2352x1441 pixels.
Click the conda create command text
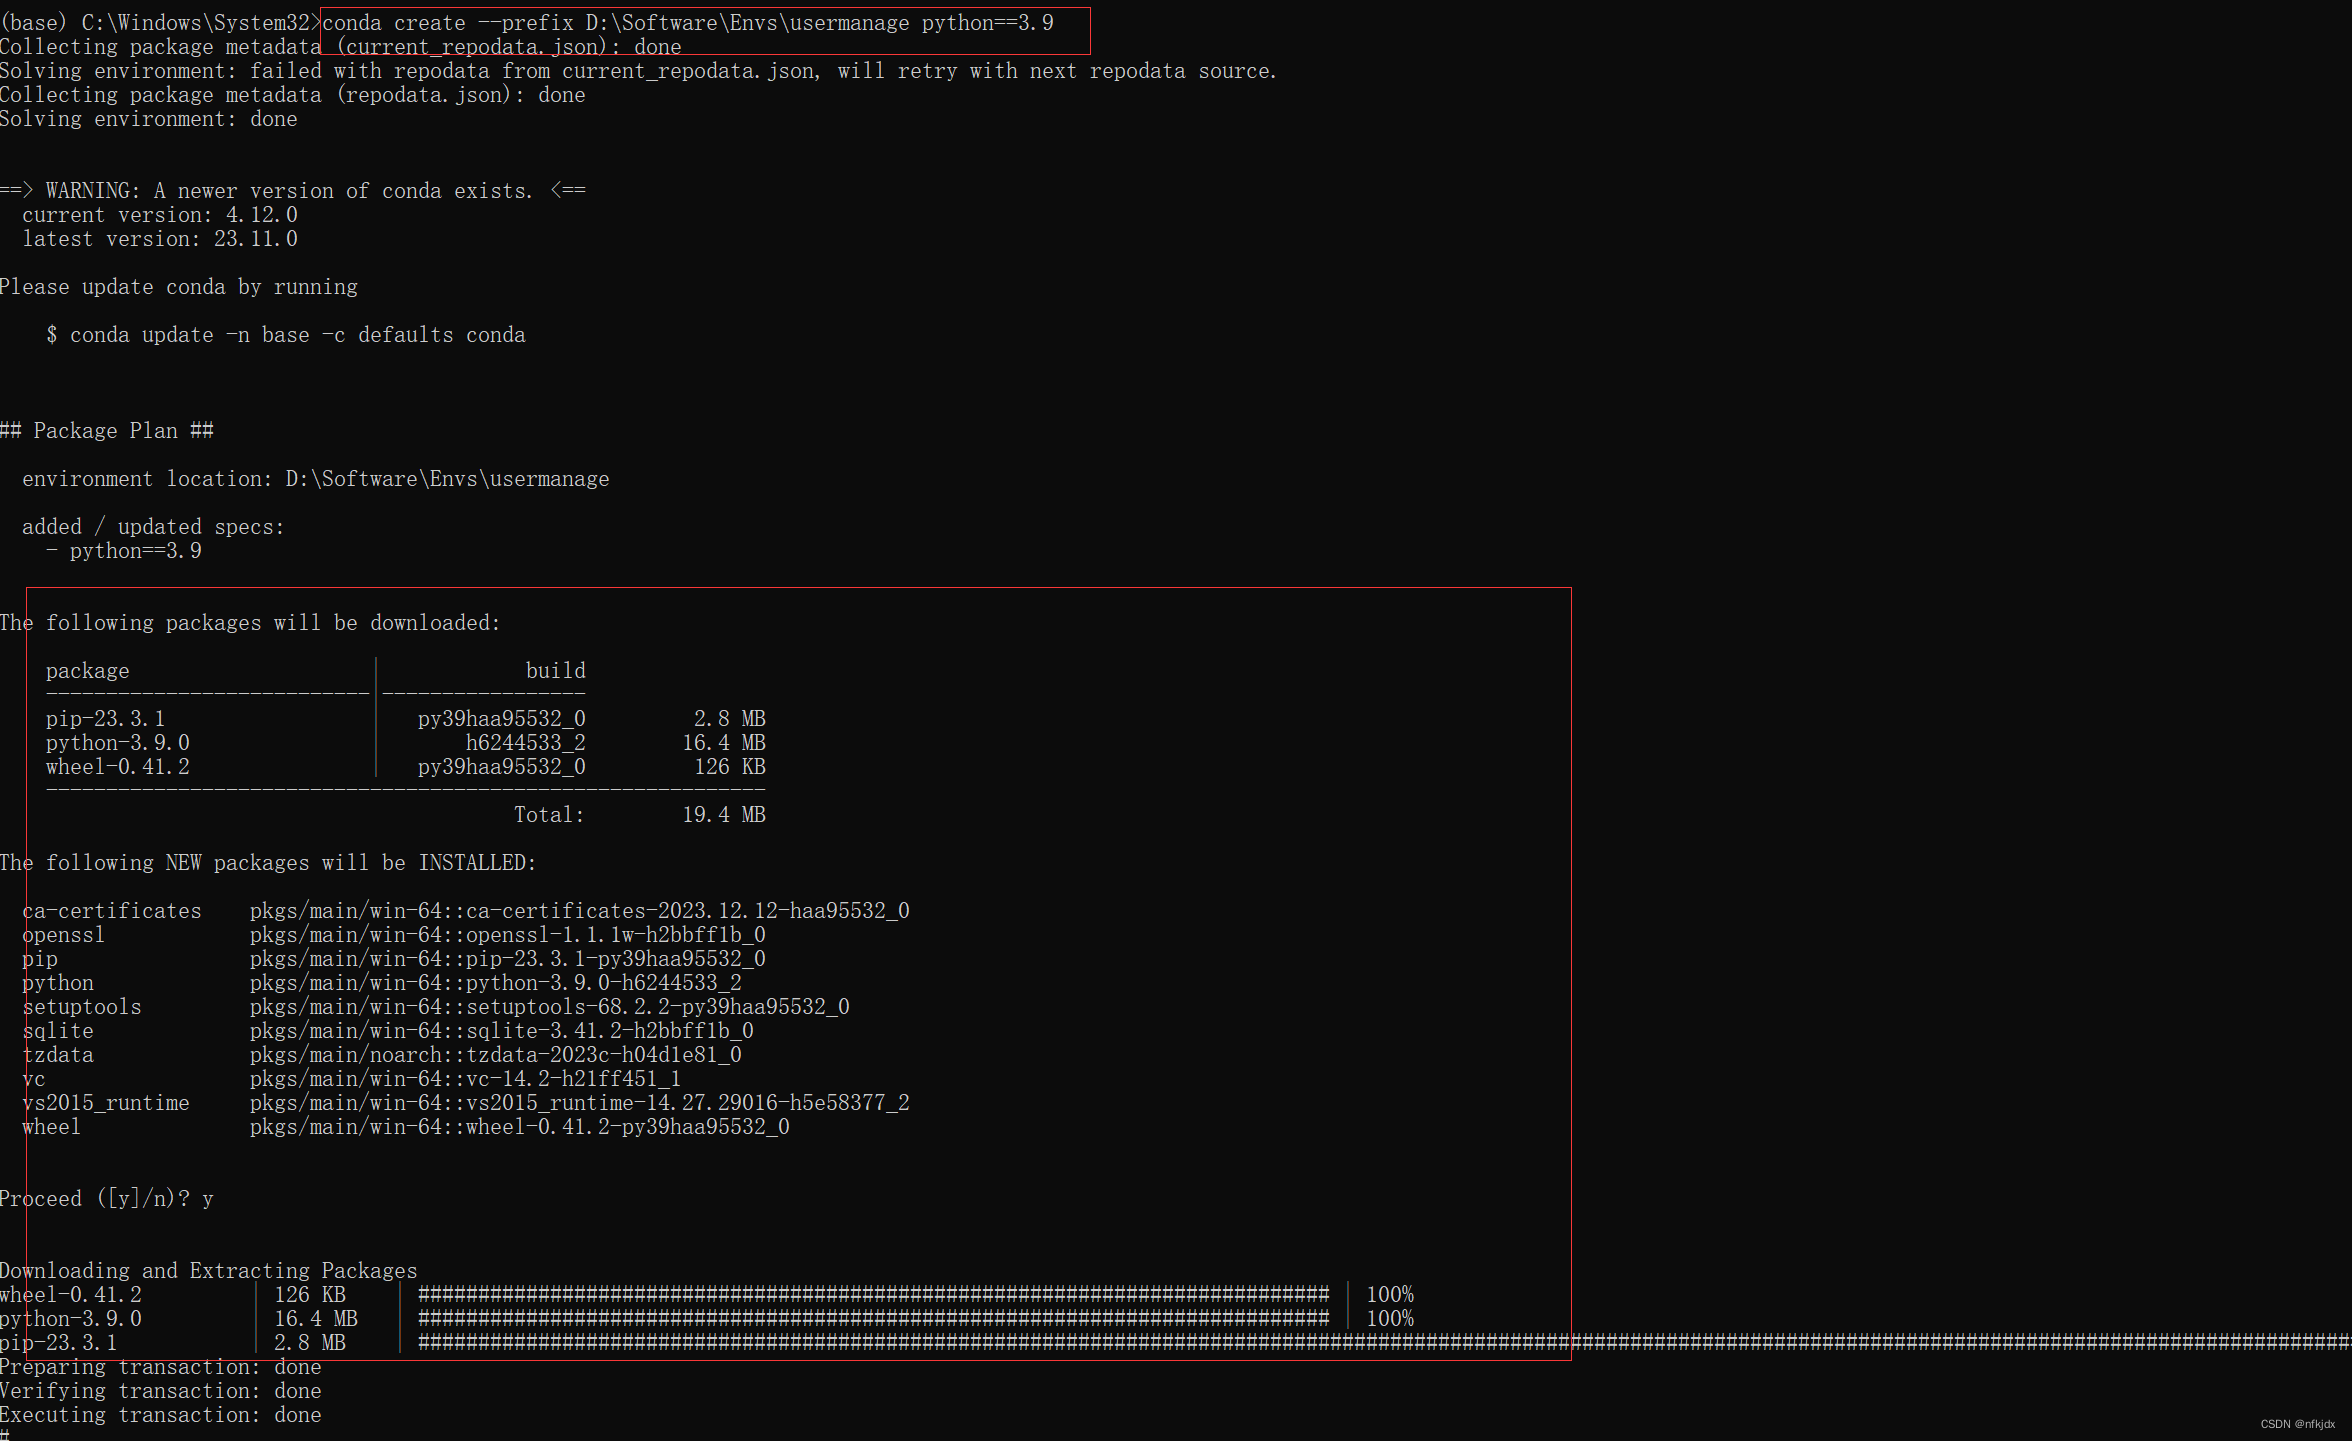687,23
